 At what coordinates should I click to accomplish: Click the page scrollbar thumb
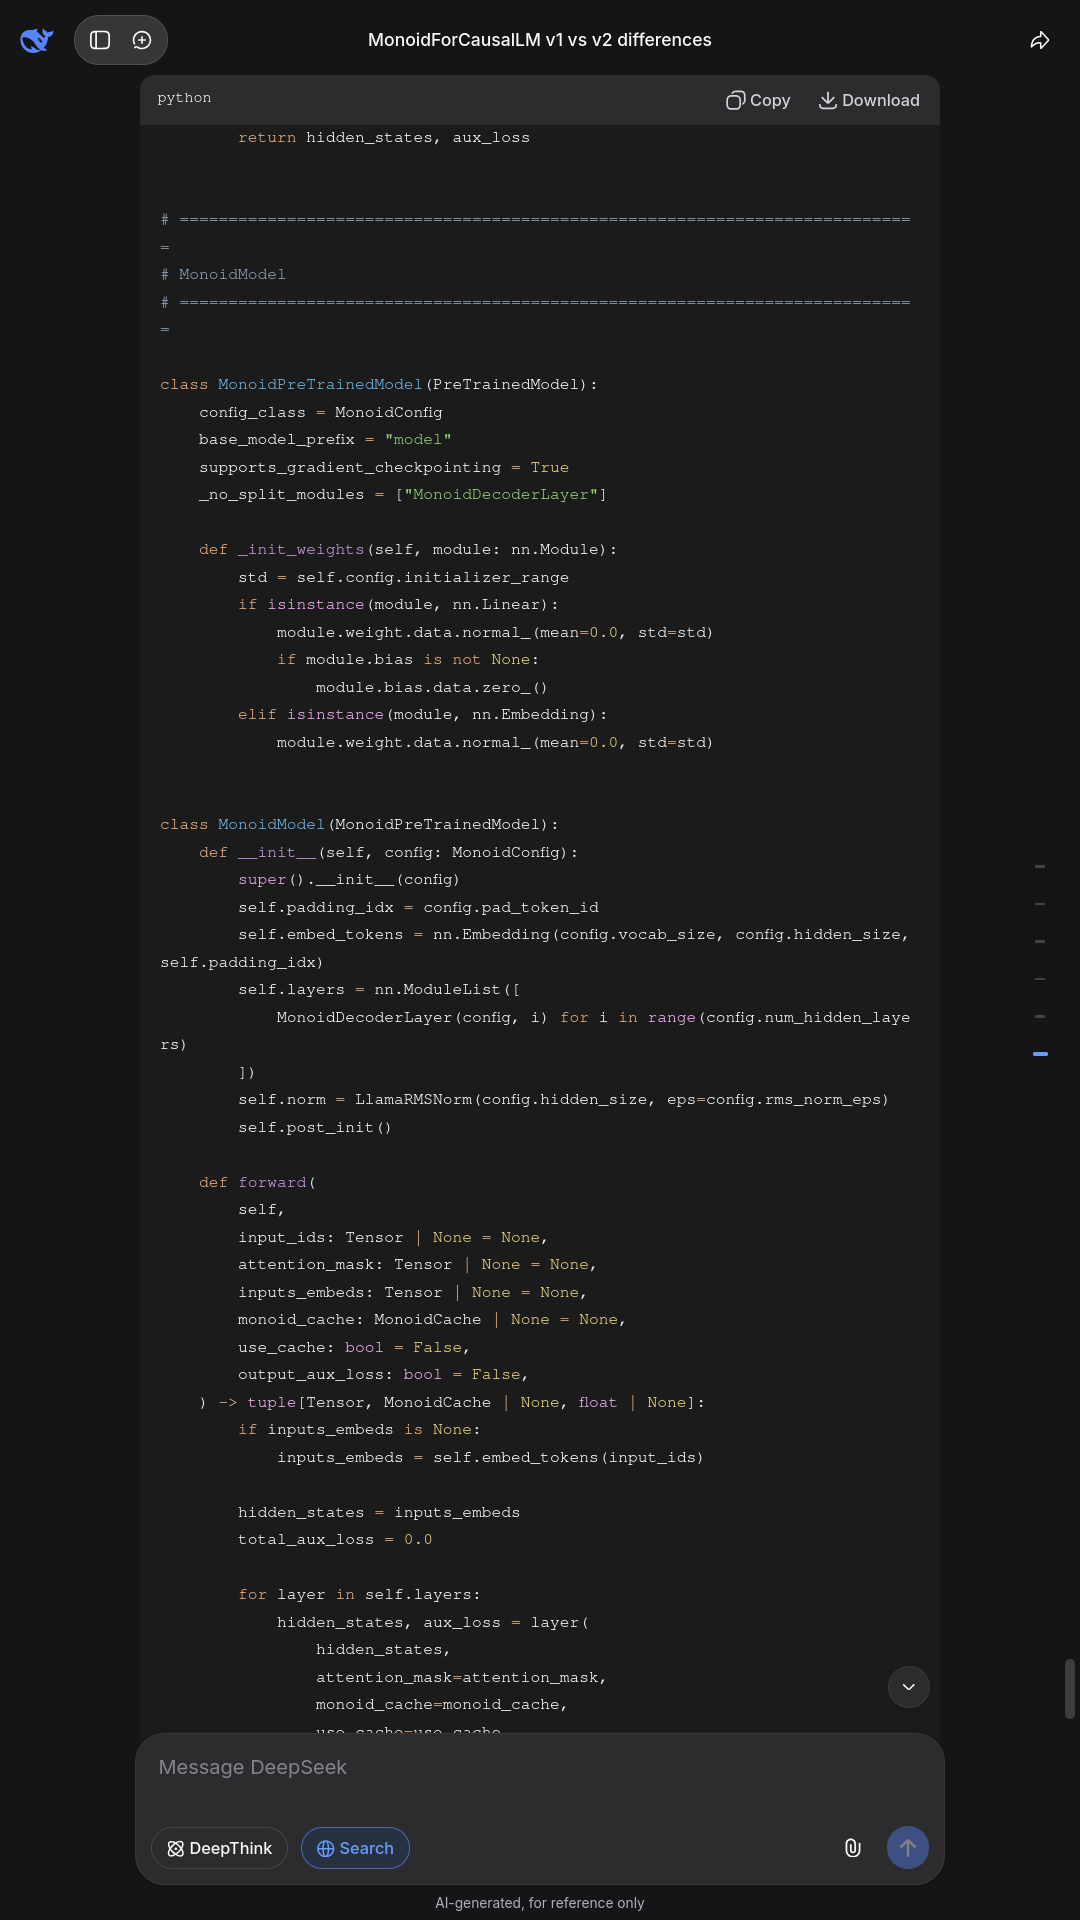pos(1069,1688)
